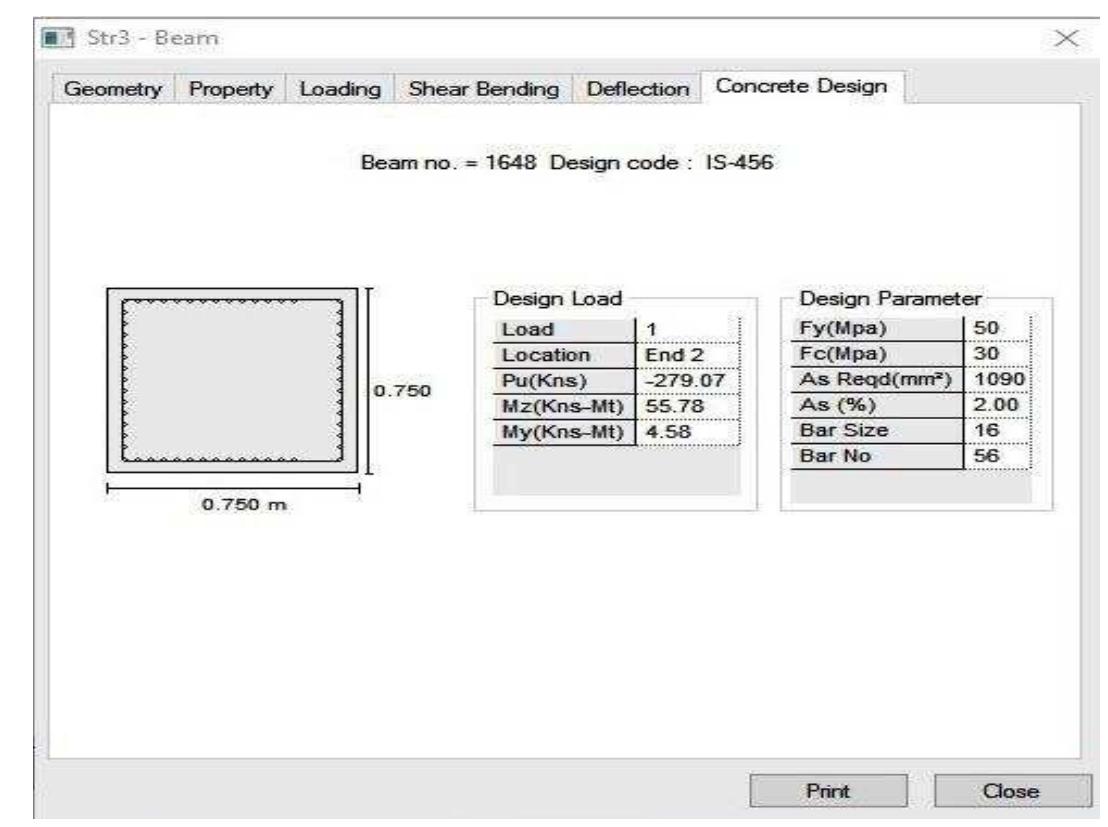
Task: Go to the Shear Bending tab
Action: coord(483,89)
